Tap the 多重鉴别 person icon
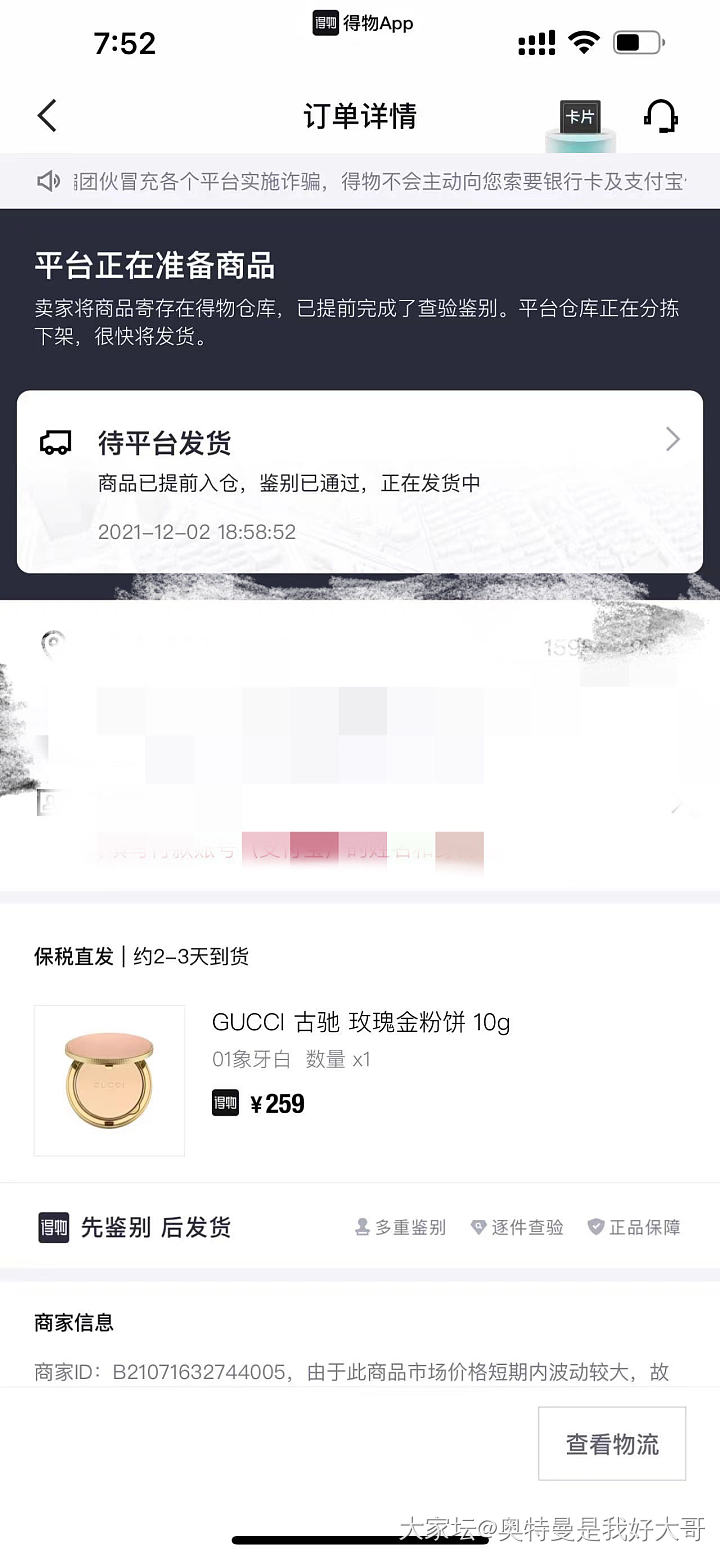Viewport: 720px width, 1558px height. (362, 1227)
